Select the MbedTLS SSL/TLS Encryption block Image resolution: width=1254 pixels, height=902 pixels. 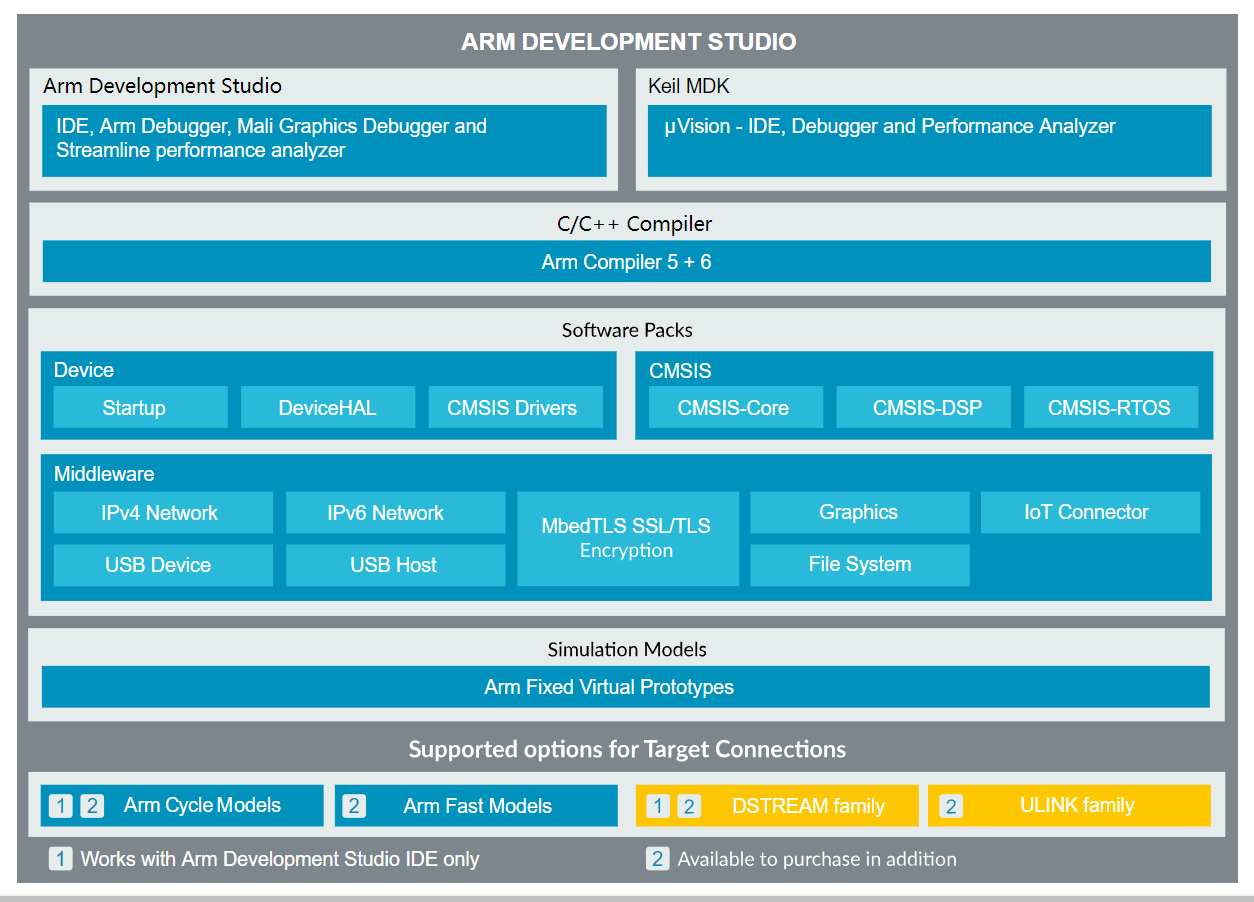pyautogui.click(x=627, y=538)
